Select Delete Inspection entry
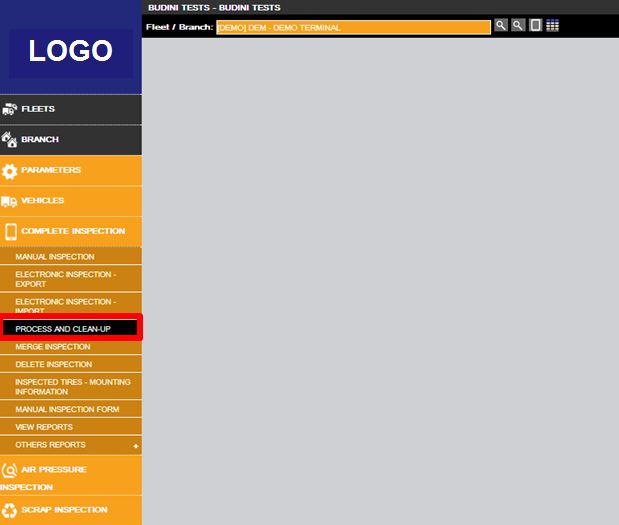This screenshot has width=619, height=525. tap(53, 365)
